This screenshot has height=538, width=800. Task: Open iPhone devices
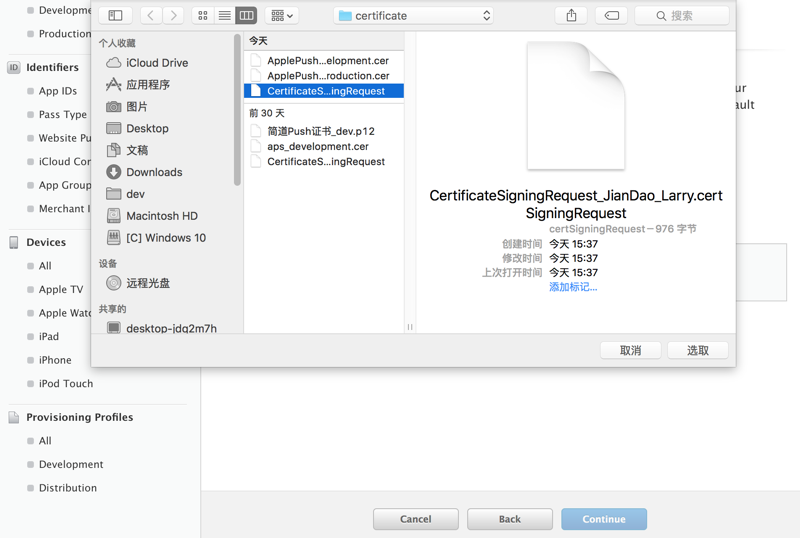pos(55,360)
